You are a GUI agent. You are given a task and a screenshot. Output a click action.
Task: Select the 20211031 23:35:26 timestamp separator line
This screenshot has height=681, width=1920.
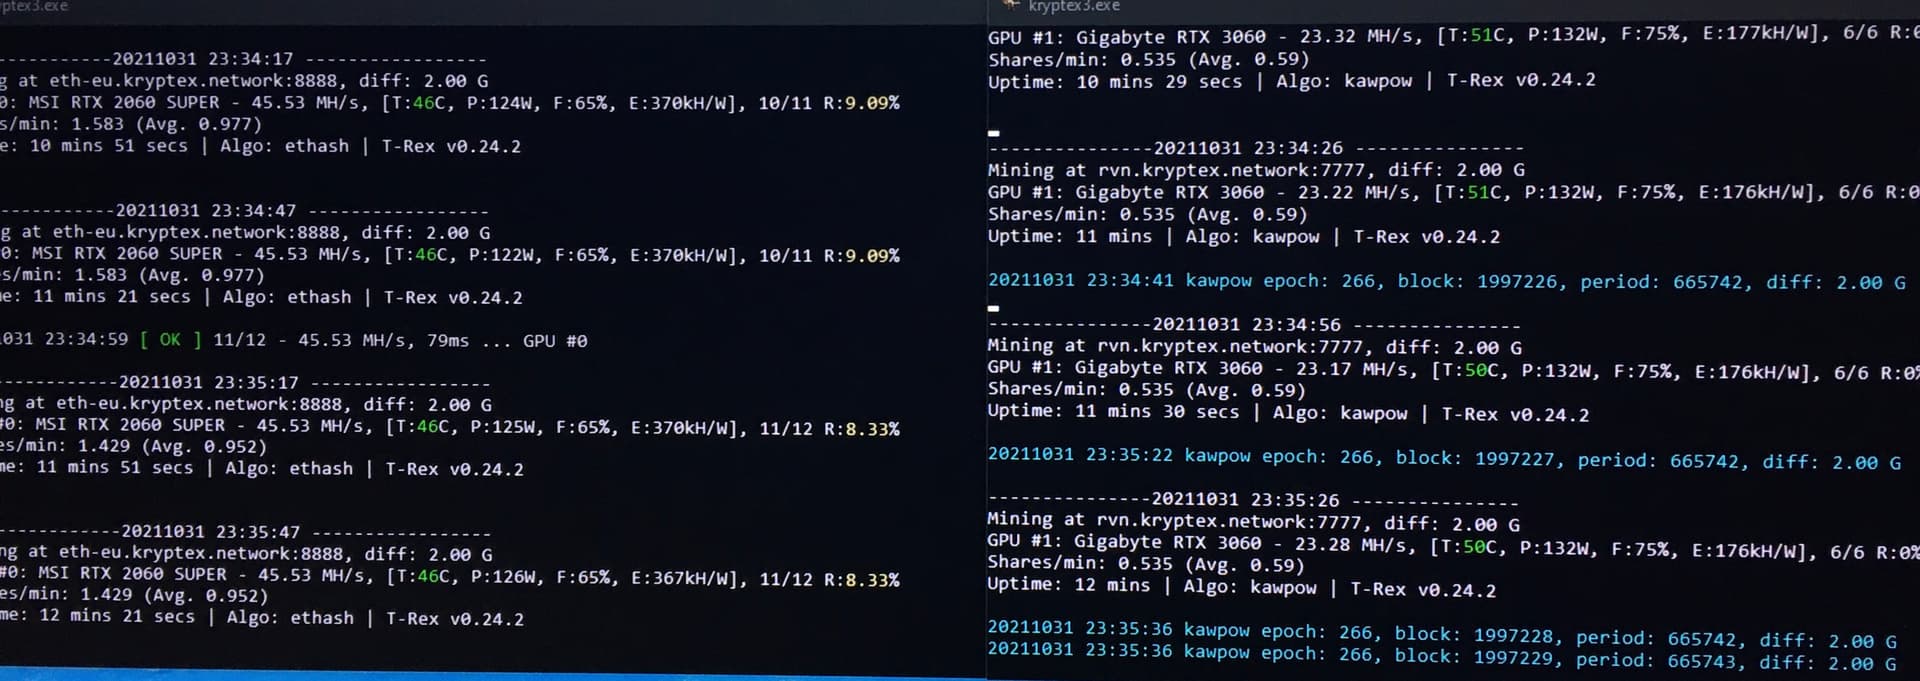click(1253, 499)
